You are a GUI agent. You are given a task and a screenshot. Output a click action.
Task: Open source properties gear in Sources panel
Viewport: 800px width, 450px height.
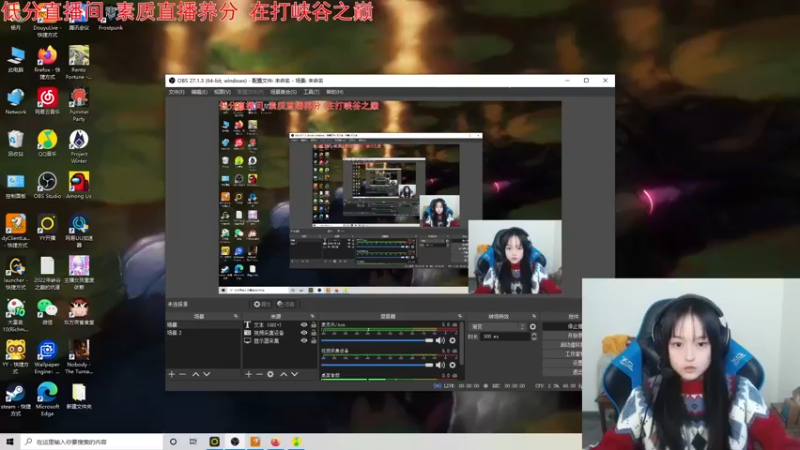click(270, 374)
